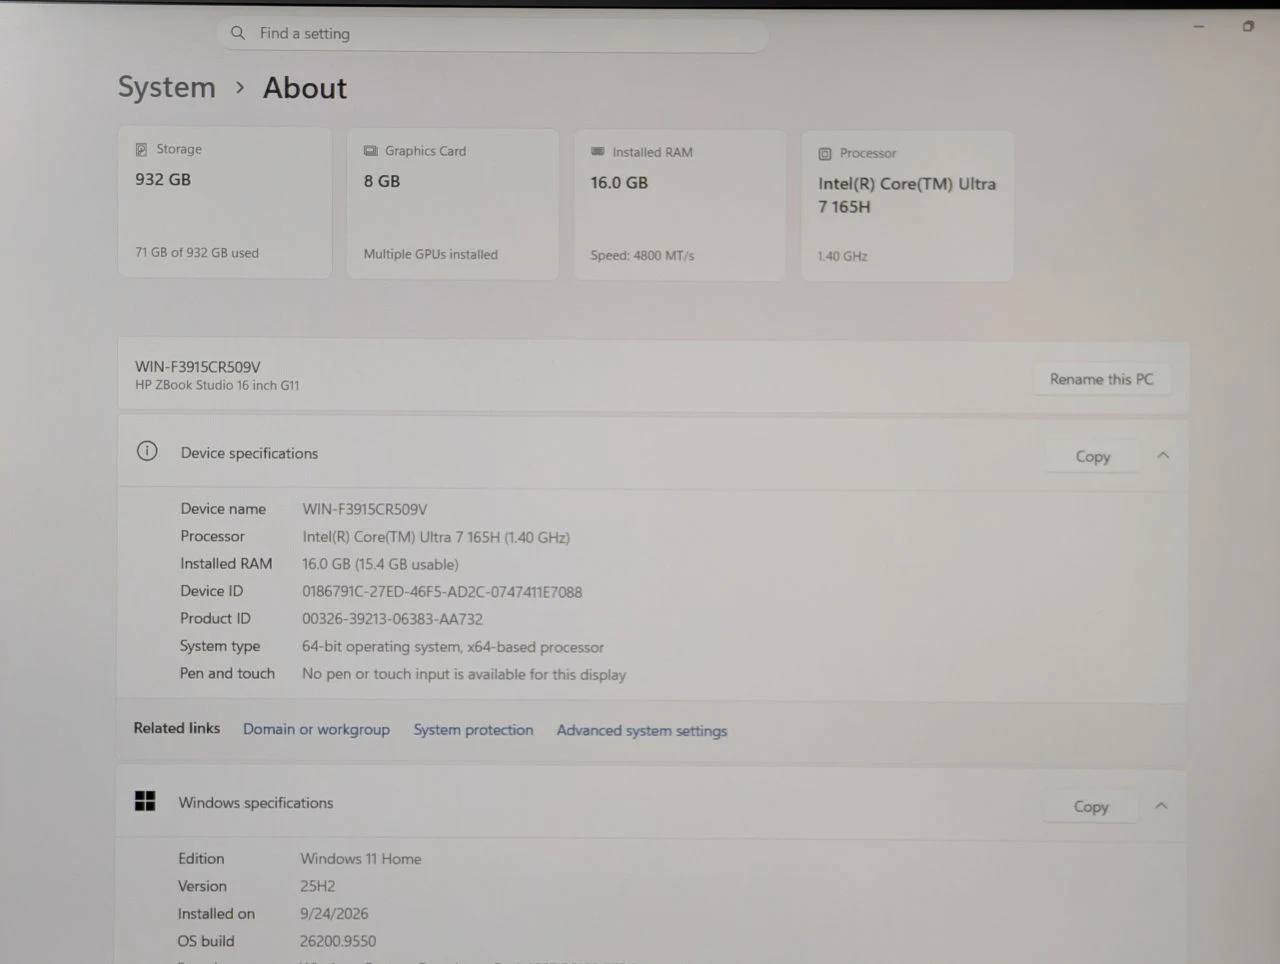Click the Version 25H2 value
Viewport: 1280px width, 964px height.
[318, 886]
